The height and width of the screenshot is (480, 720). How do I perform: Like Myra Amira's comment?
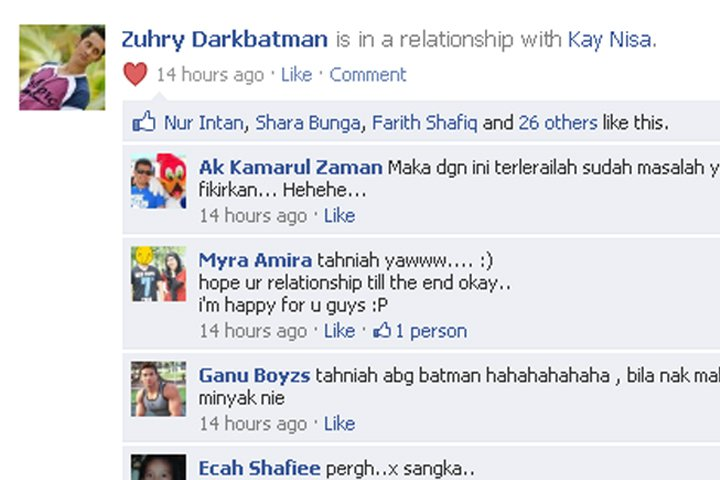tap(339, 331)
